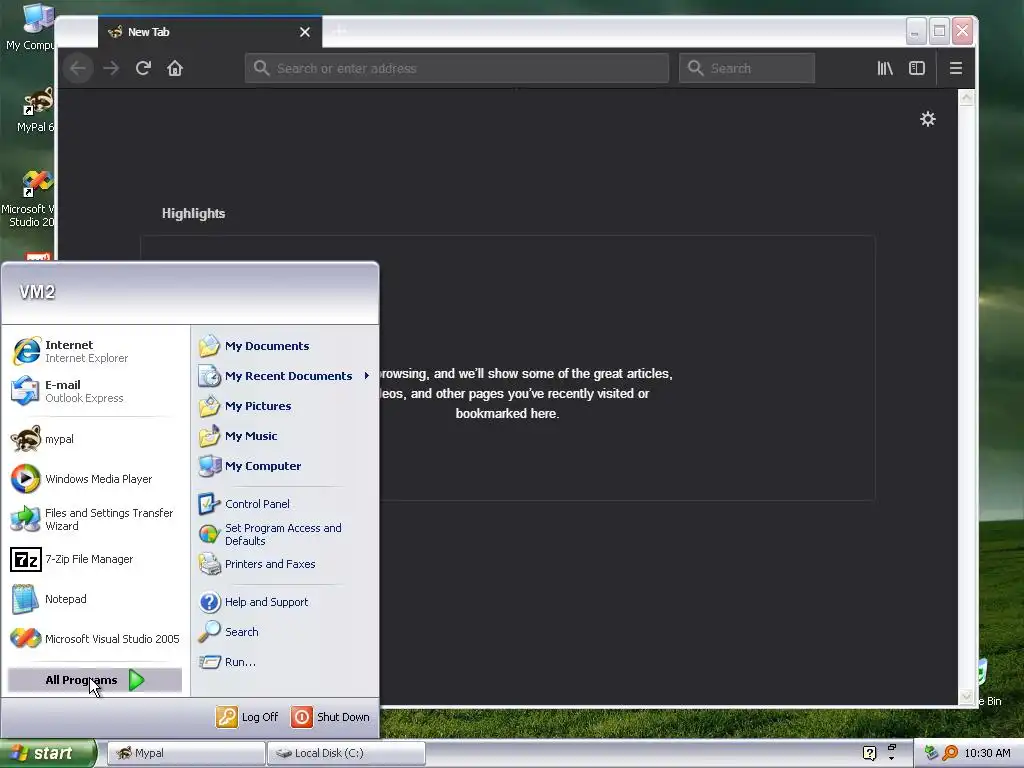Click the Highlights heading

coord(193,214)
